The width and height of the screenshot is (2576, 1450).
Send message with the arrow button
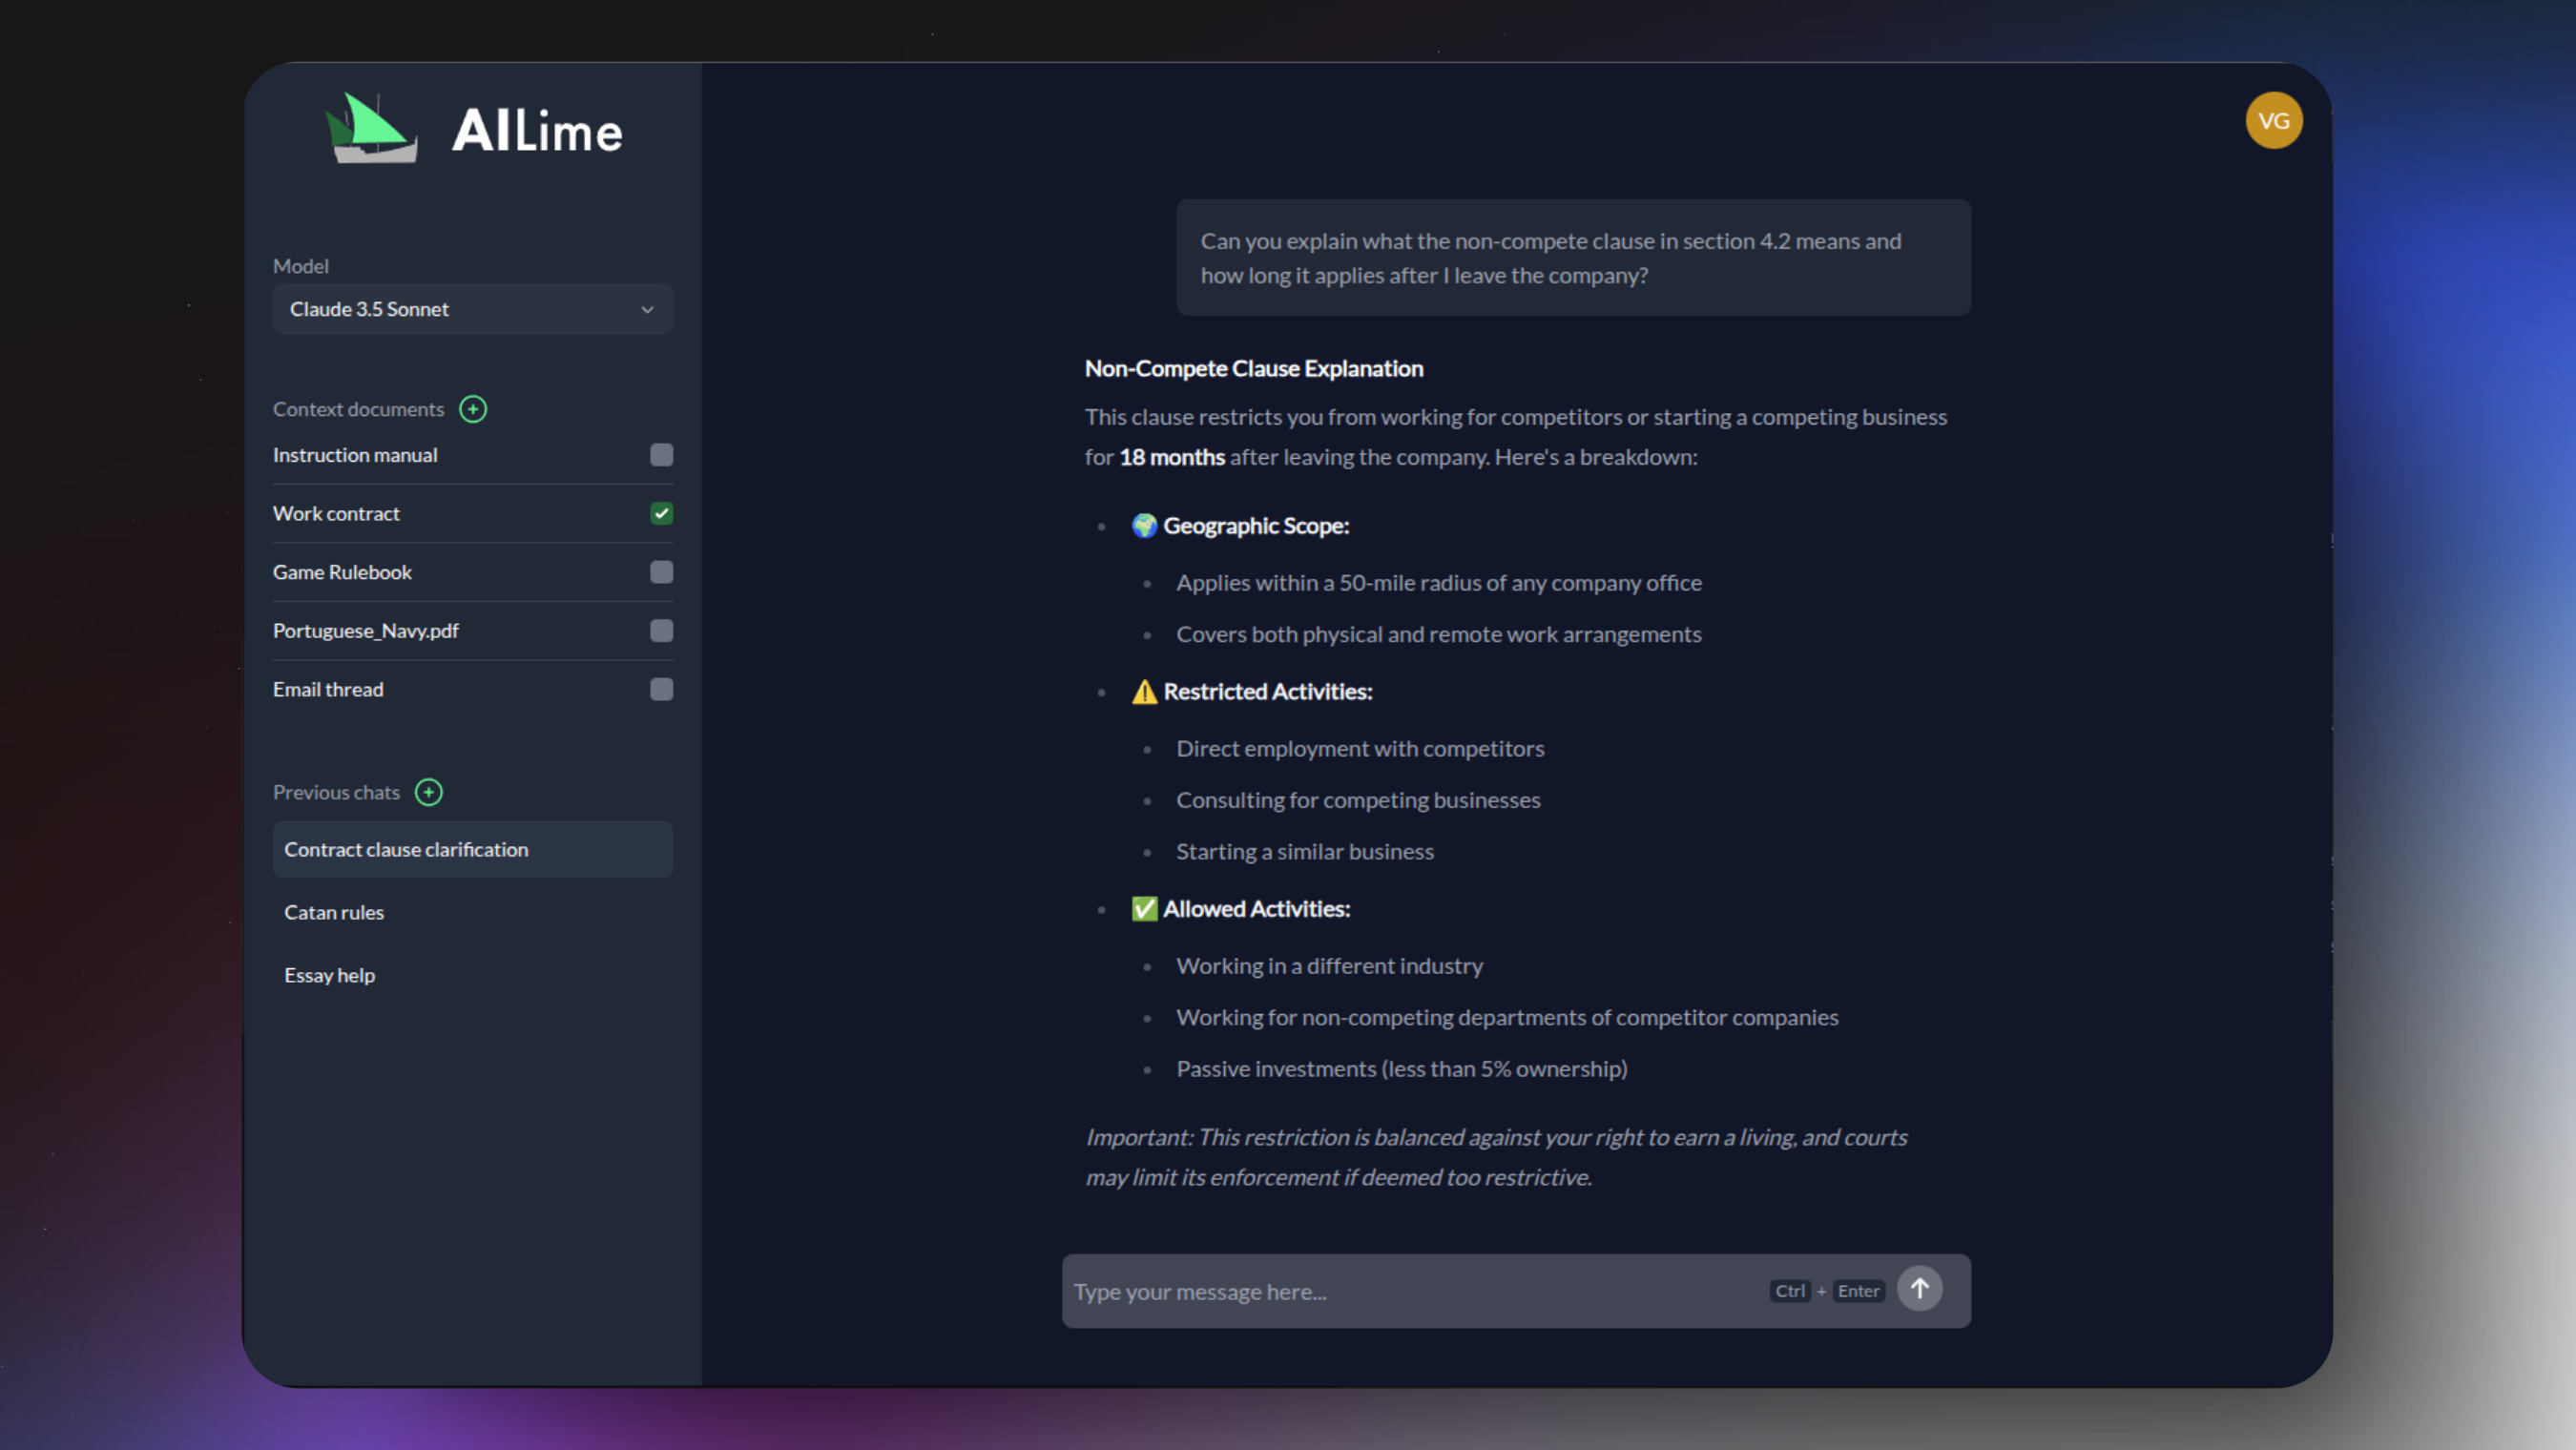[x=1919, y=1289]
